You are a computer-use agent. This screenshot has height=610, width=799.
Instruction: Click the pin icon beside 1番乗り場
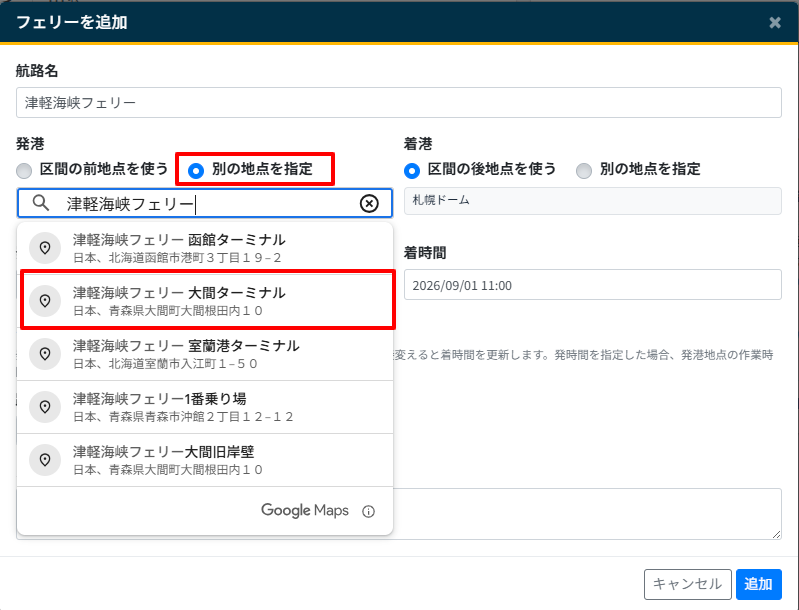[45, 407]
